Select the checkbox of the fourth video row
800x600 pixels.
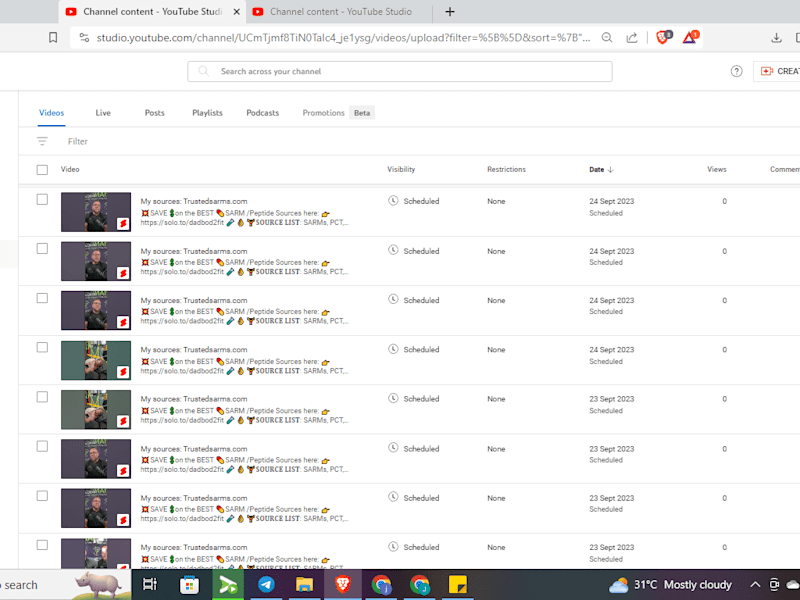42,347
